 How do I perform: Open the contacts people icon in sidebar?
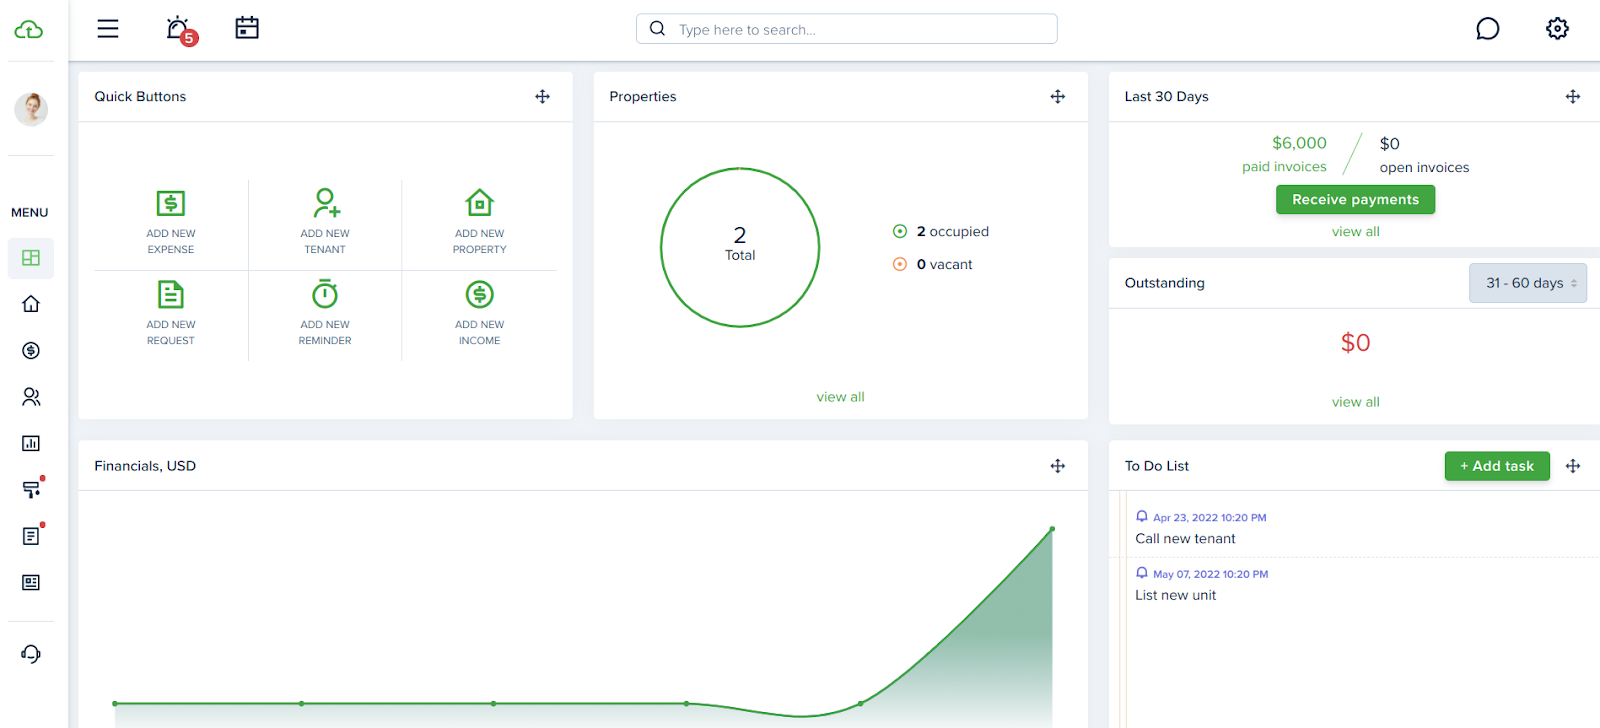tap(31, 397)
